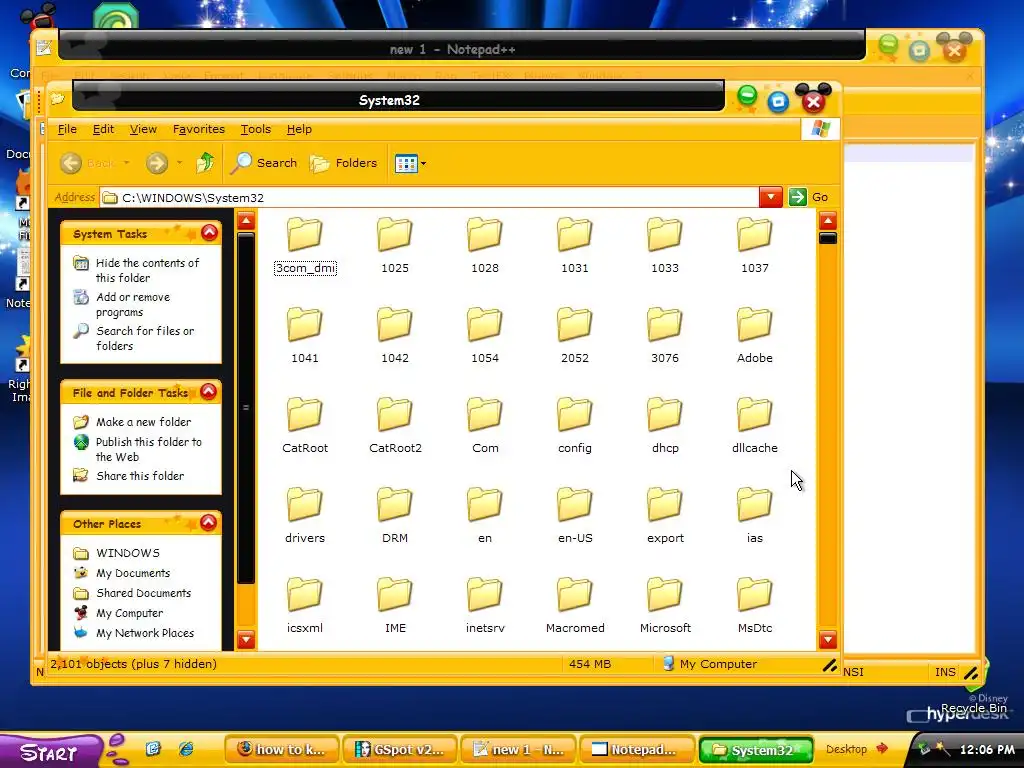The height and width of the screenshot is (768, 1024).
Task: Click Share this folder link
Action: tap(140, 476)
